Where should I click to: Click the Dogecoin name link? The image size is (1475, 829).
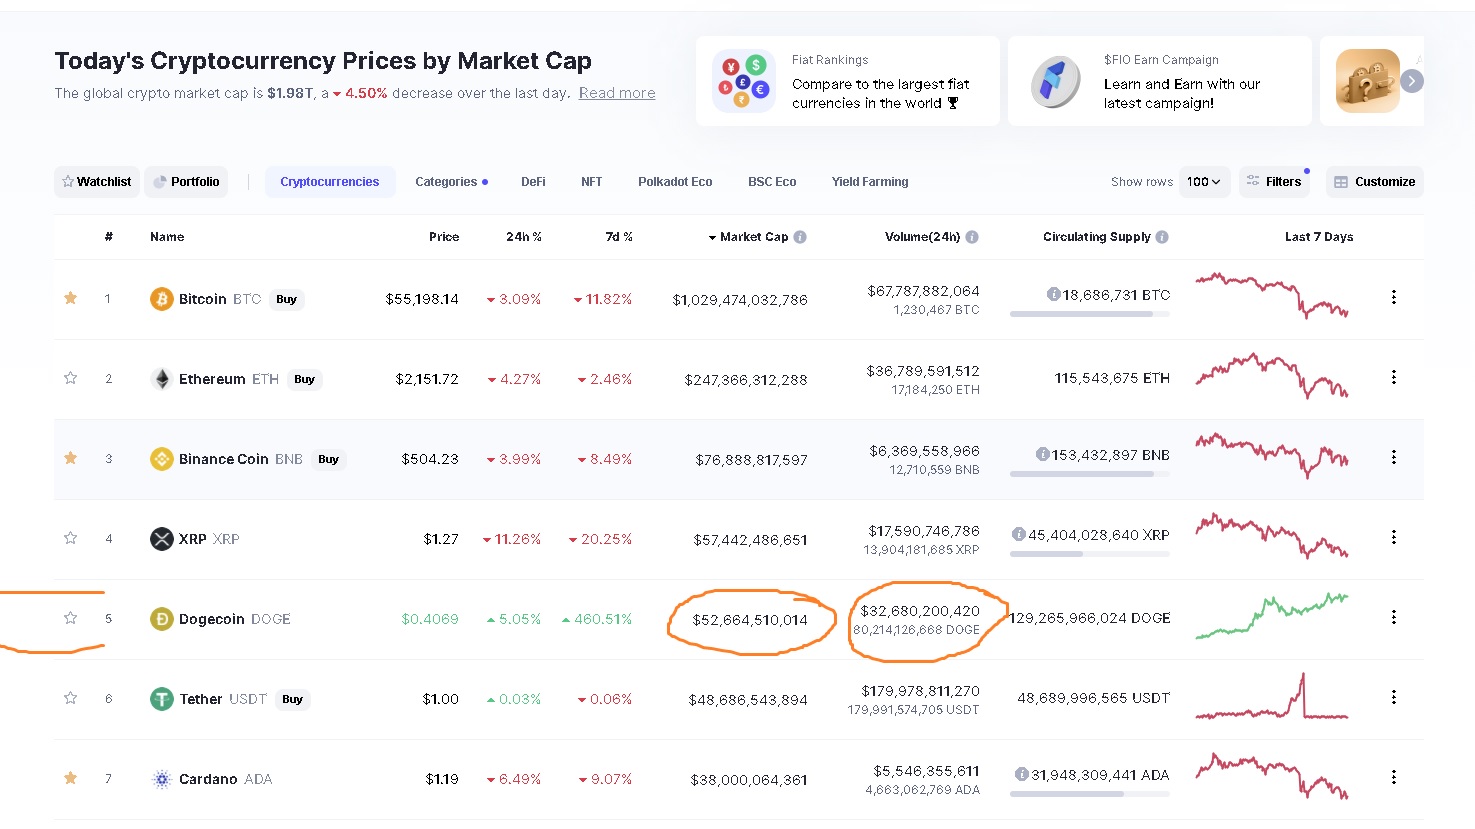[212, 619]
